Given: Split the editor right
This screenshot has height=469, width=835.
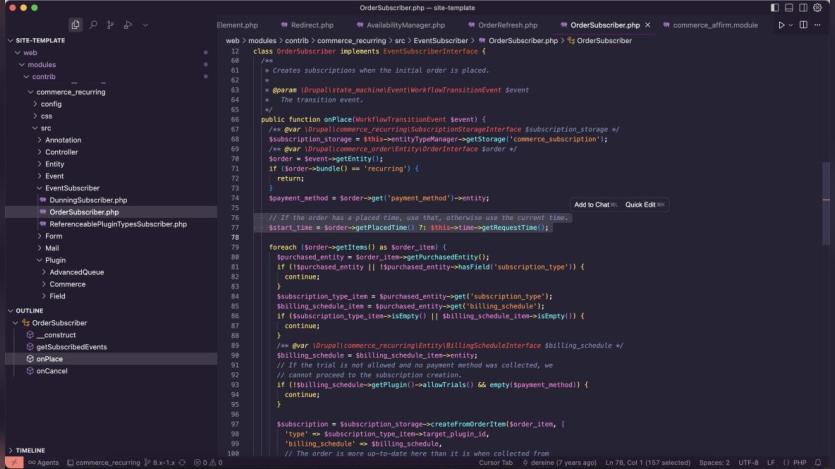Looking at the screenshot, I should tap(804, 25).
